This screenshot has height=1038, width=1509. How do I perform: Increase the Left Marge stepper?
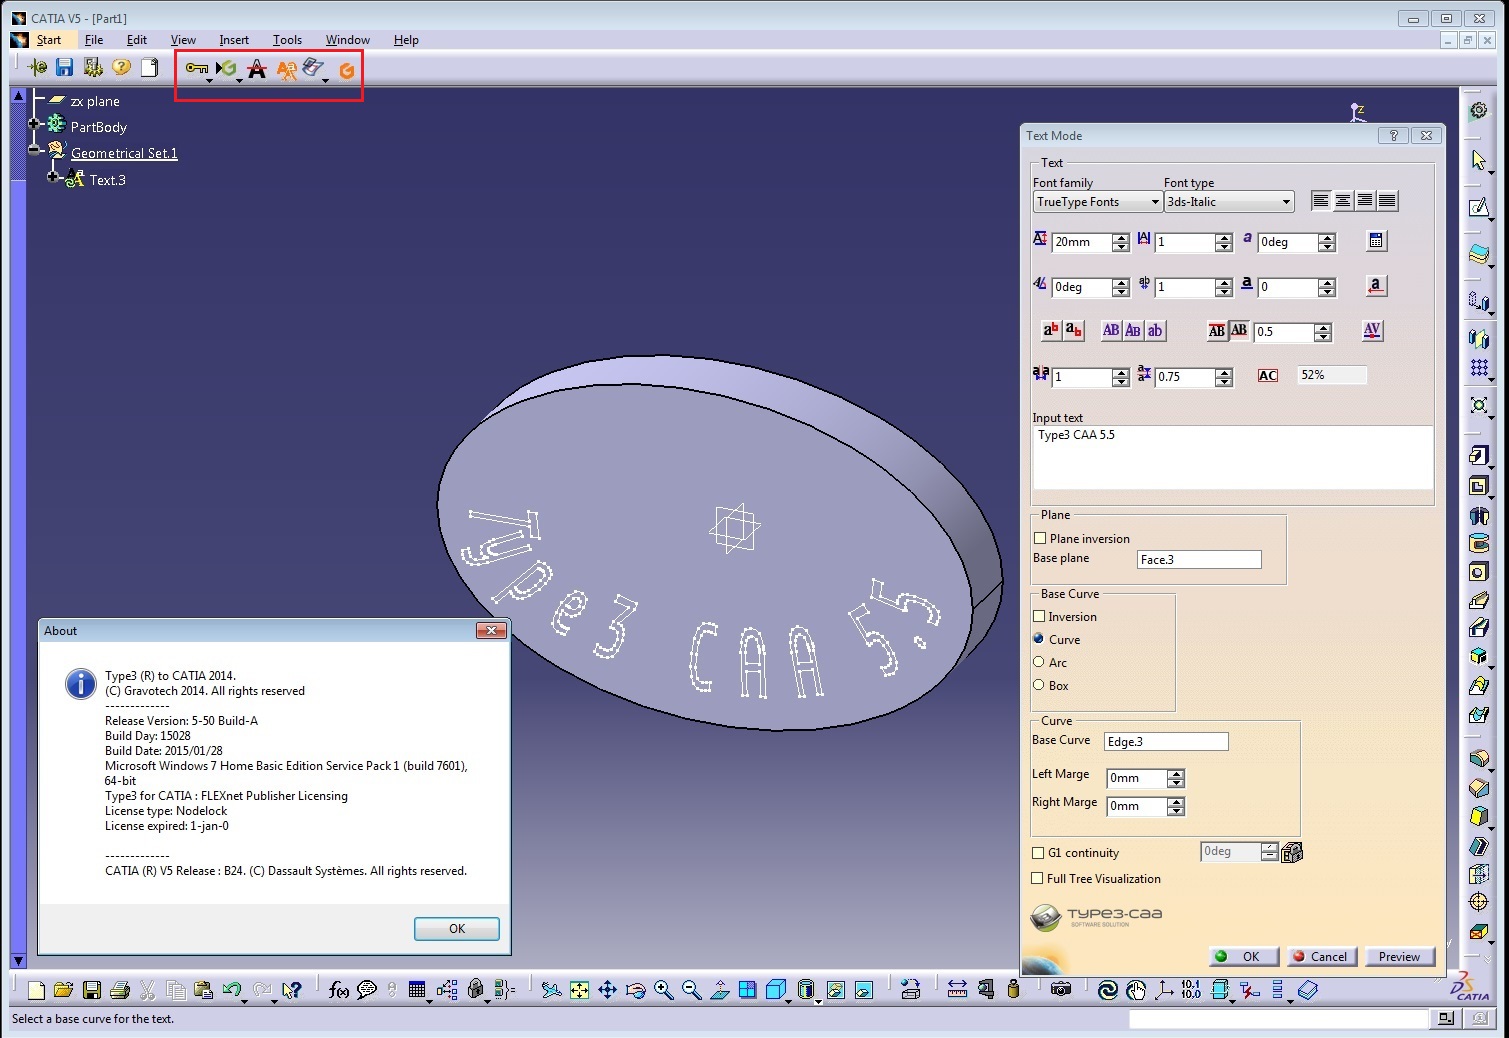(1176, 774)
